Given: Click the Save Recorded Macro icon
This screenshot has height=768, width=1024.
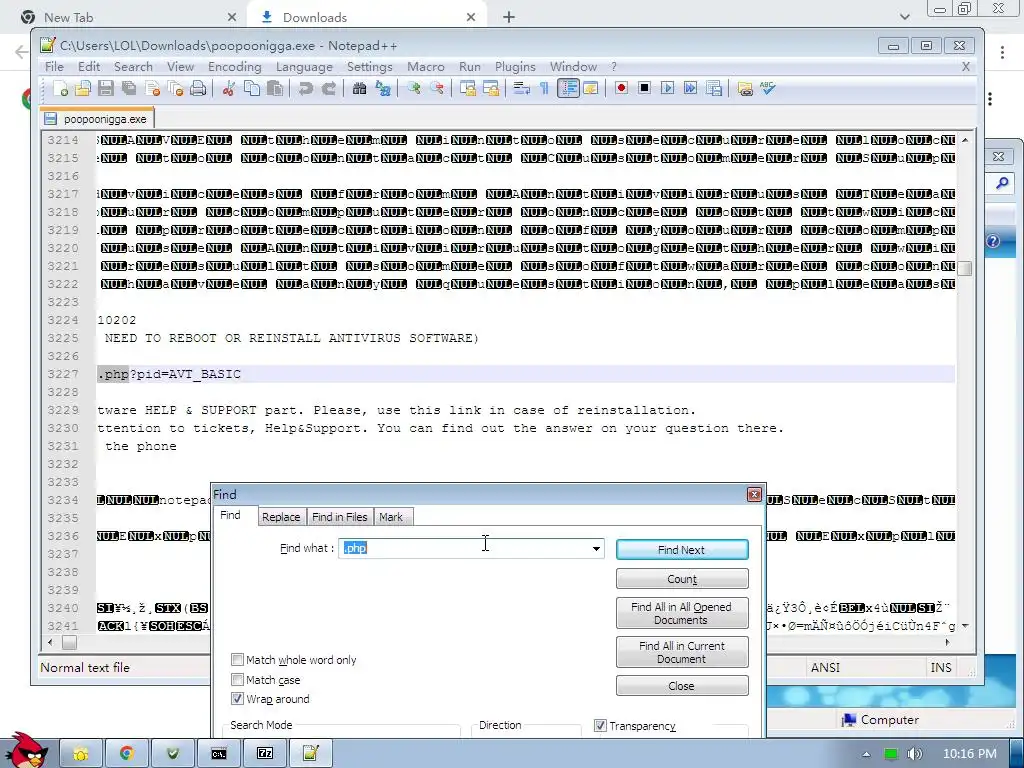Looking at the screenshot, I should [x=714, y=88].
